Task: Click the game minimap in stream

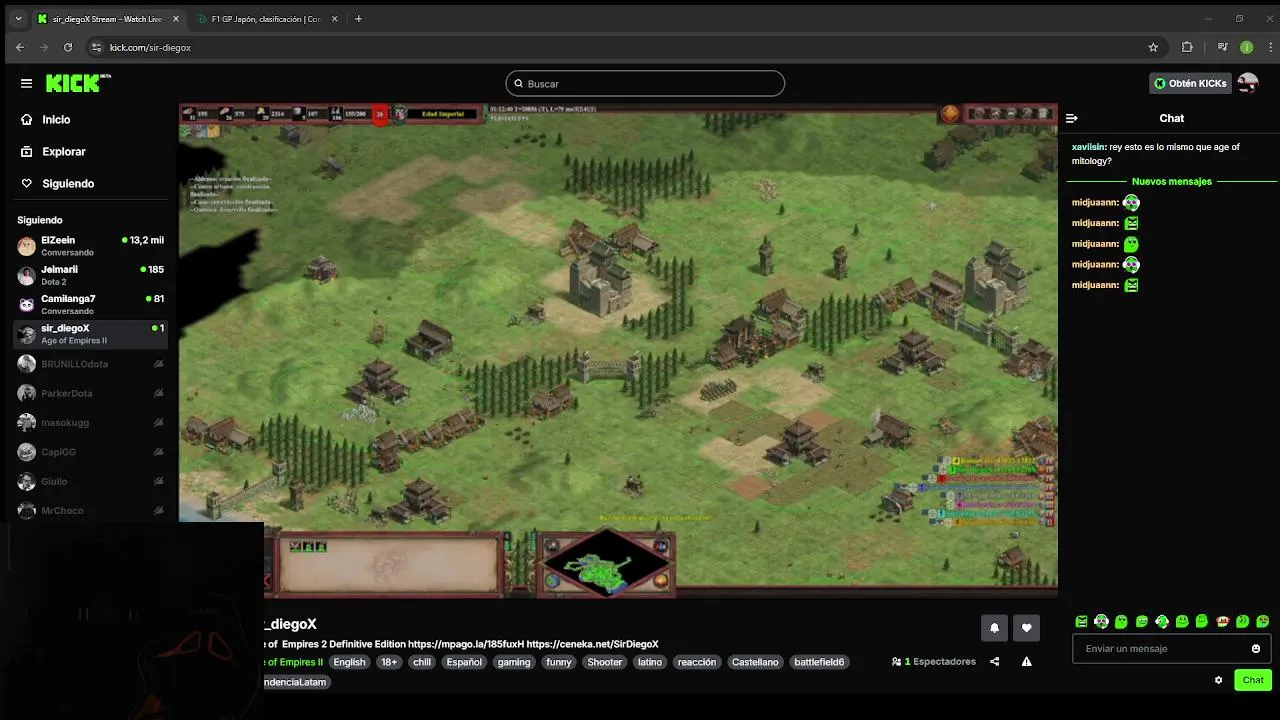Action: (x=607, y=564)
